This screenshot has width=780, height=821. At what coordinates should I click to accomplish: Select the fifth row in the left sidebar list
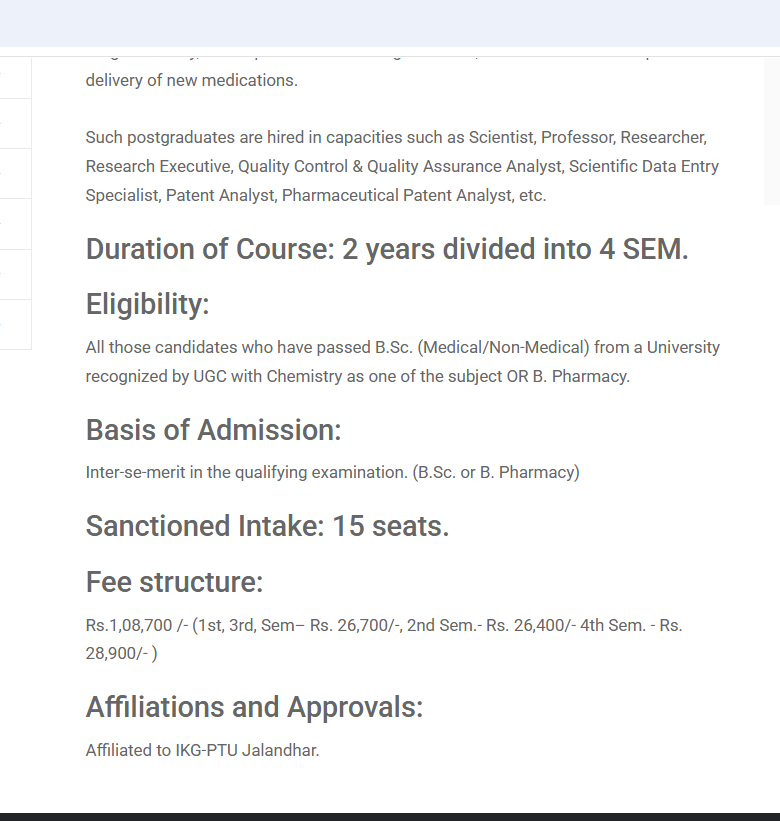point(15,274)
